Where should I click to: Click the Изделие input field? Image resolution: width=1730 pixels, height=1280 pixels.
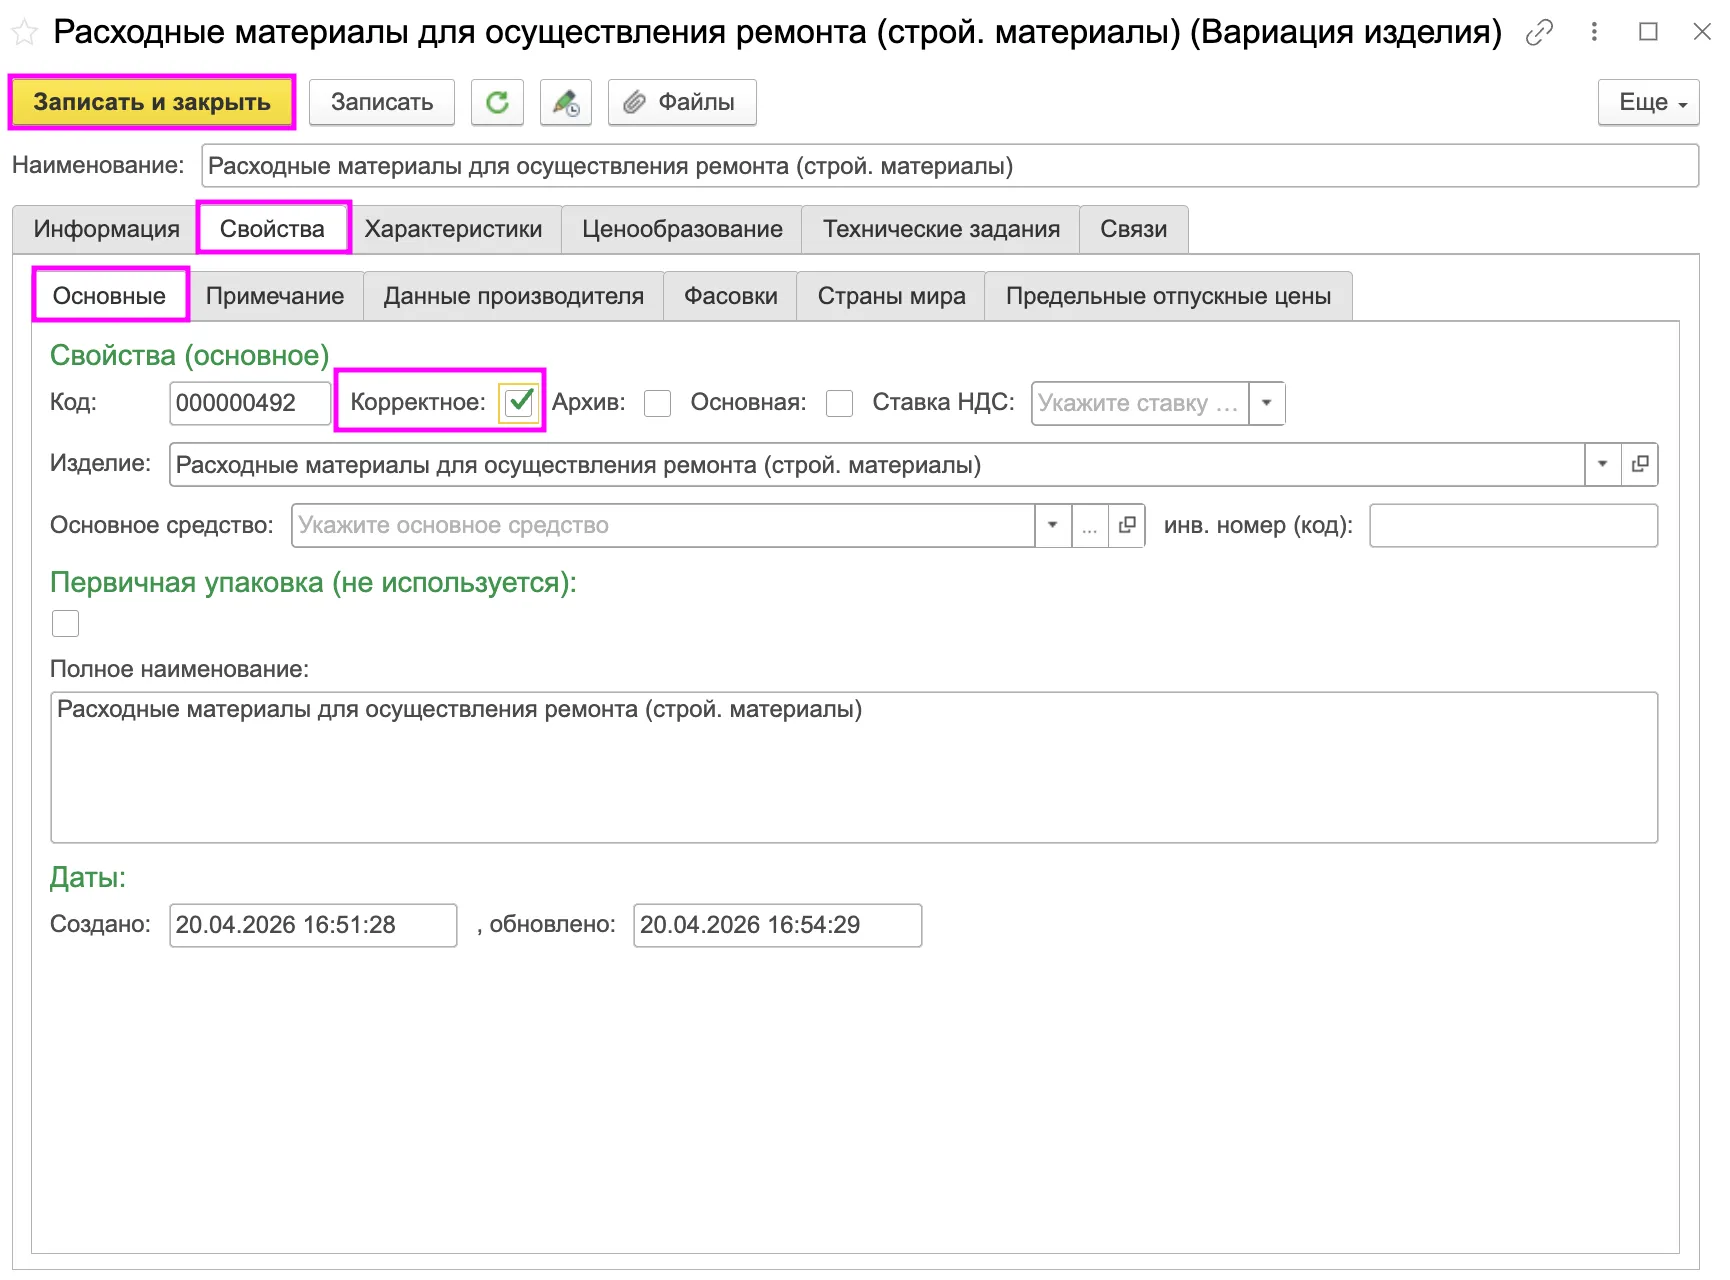coord(877,464)
